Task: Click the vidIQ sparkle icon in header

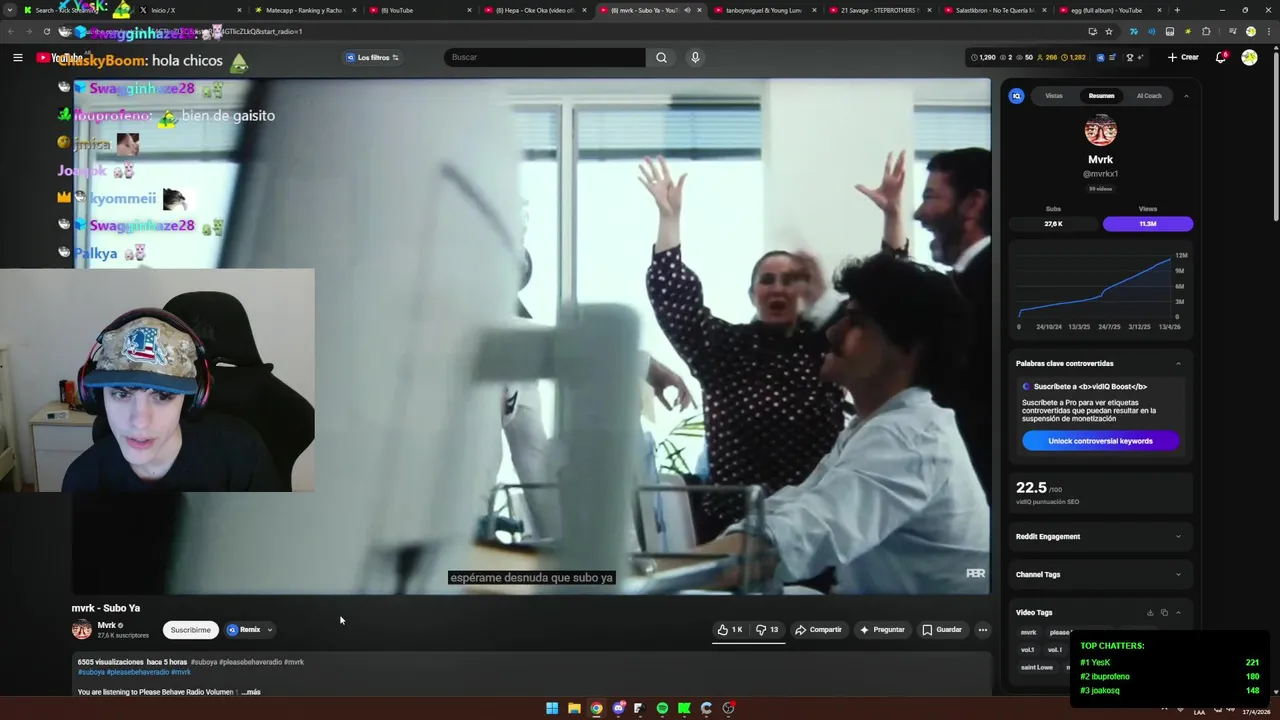Action: tap(1140, 57)
